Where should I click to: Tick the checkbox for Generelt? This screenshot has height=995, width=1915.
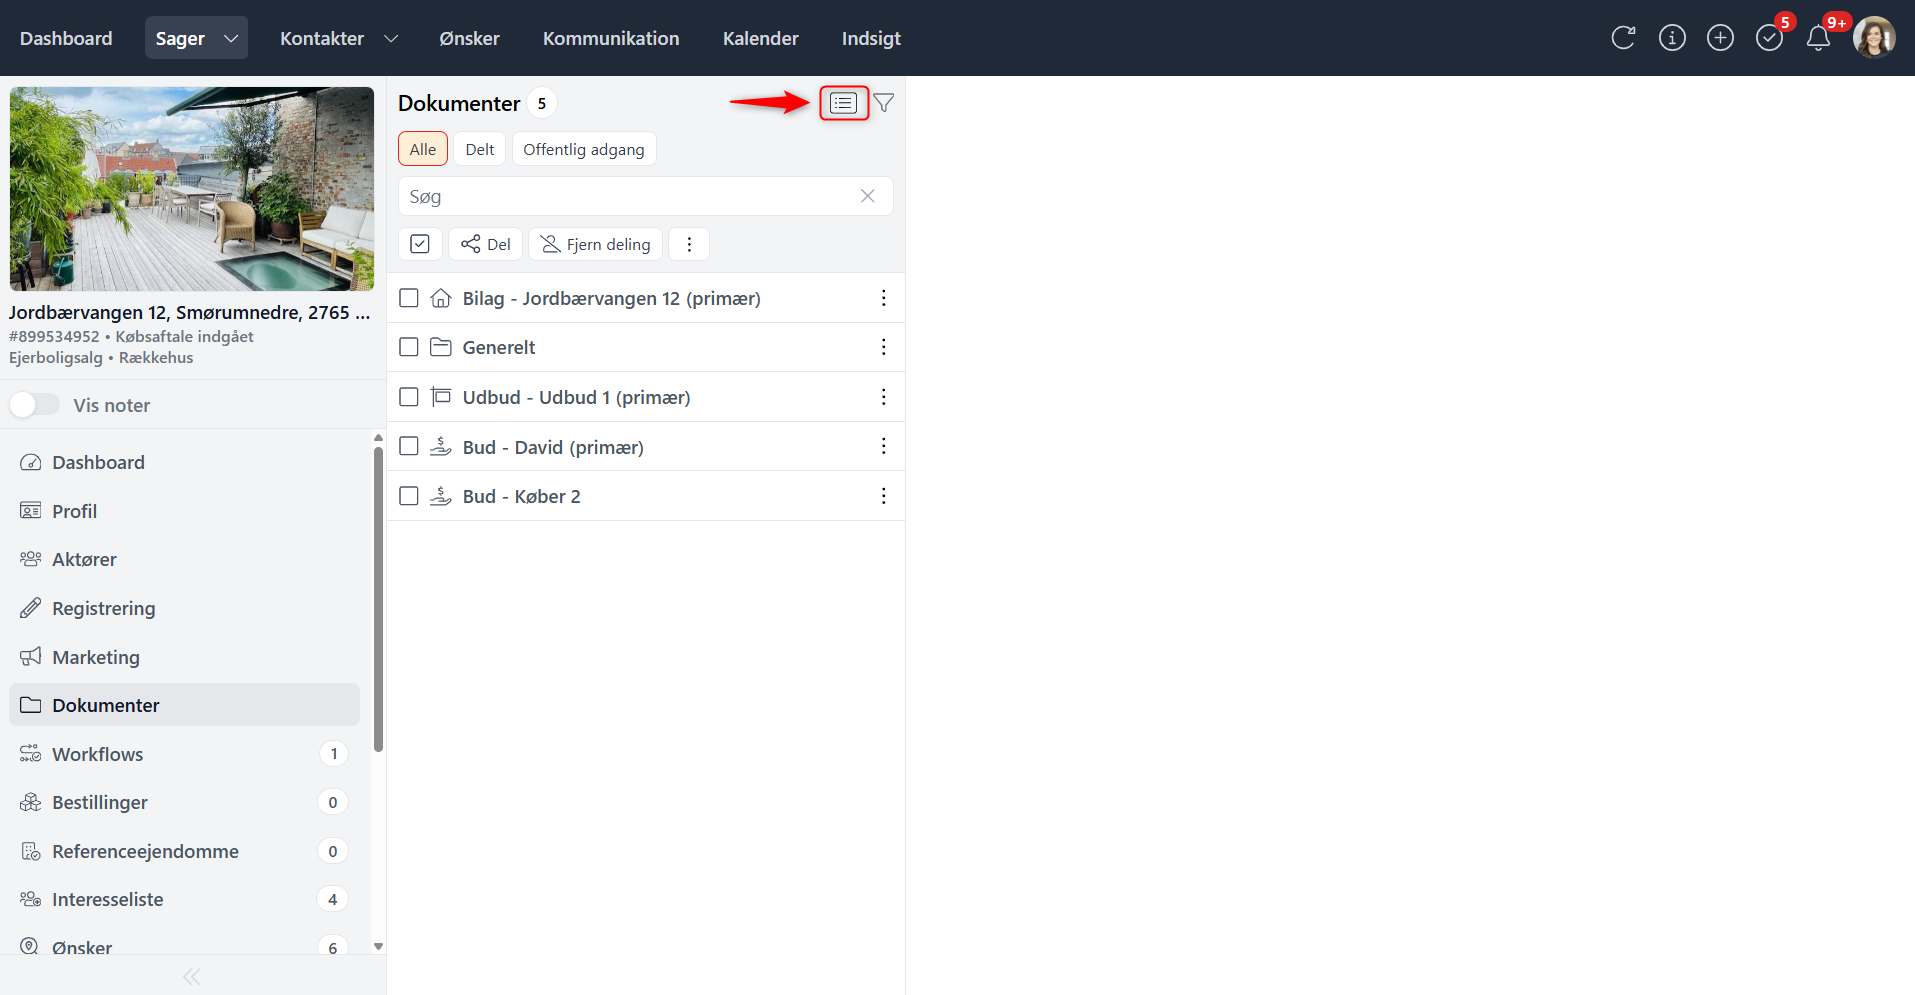[409, 347]
